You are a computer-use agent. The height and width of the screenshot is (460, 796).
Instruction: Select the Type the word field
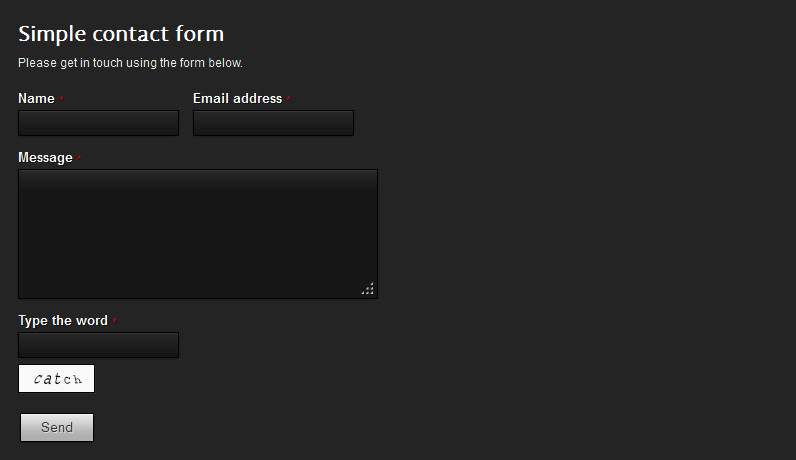(x=98, y=345)
